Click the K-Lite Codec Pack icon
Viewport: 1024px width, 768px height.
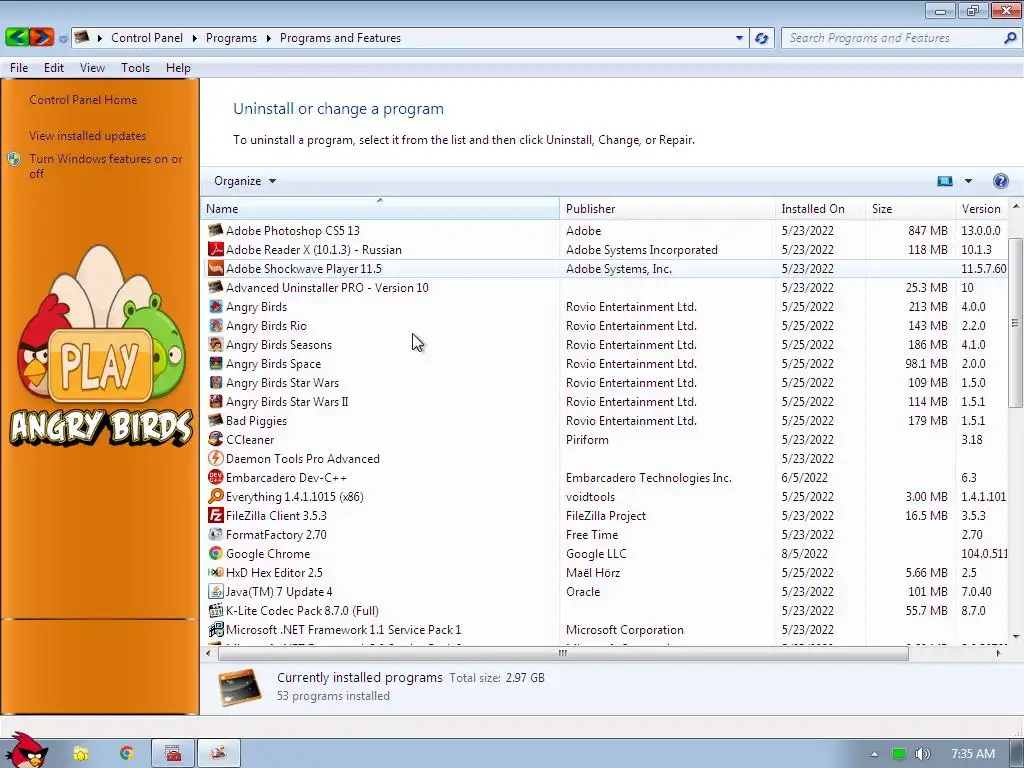point(216,611)
